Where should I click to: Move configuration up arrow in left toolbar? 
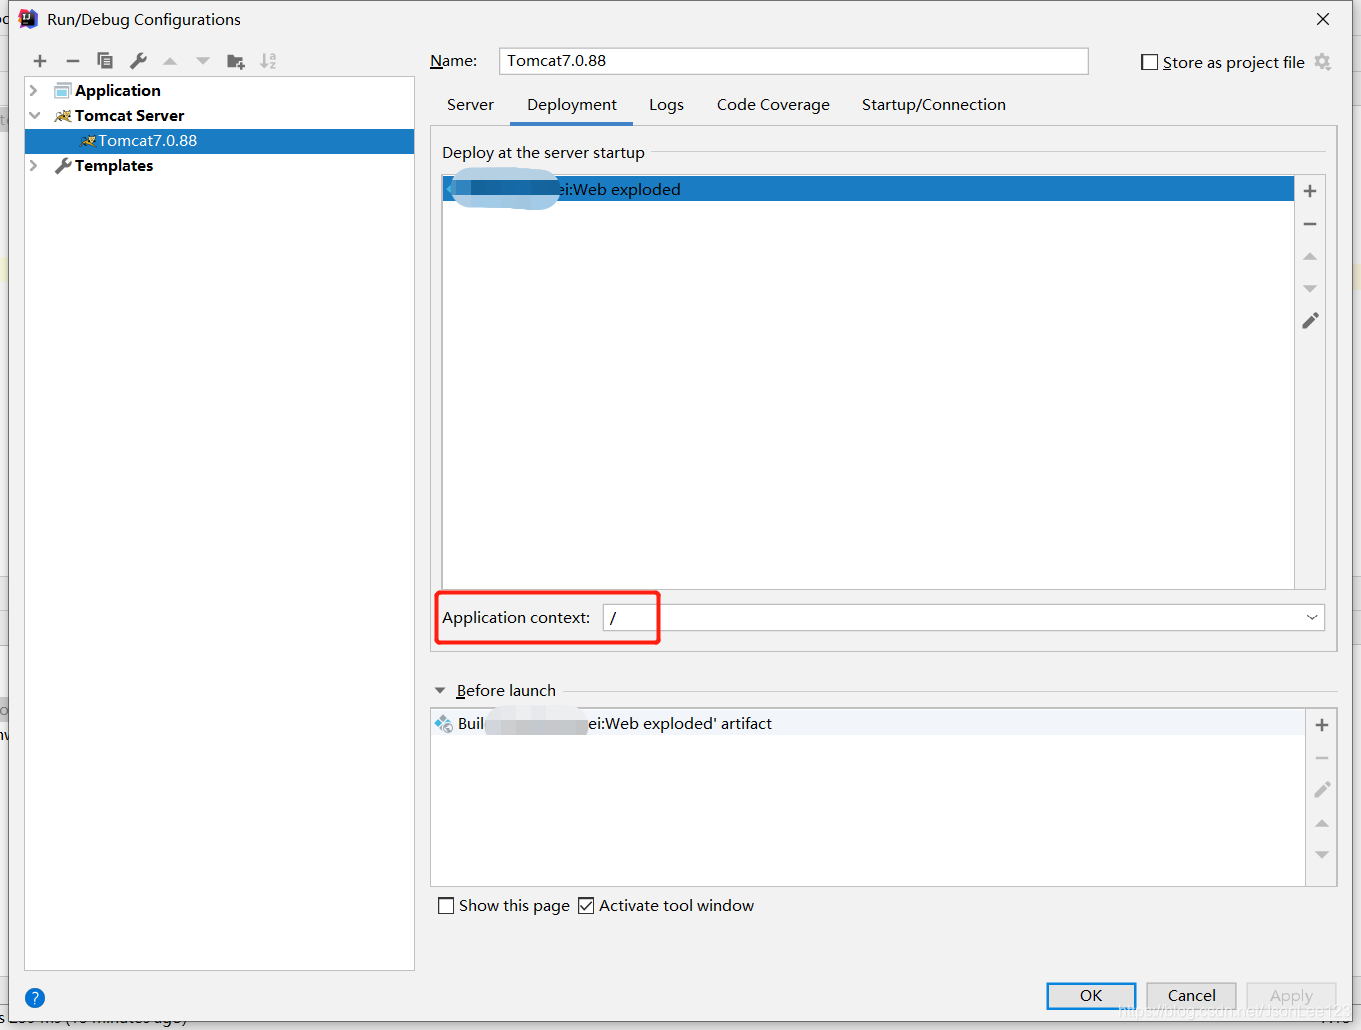click(x=170, y=61)
